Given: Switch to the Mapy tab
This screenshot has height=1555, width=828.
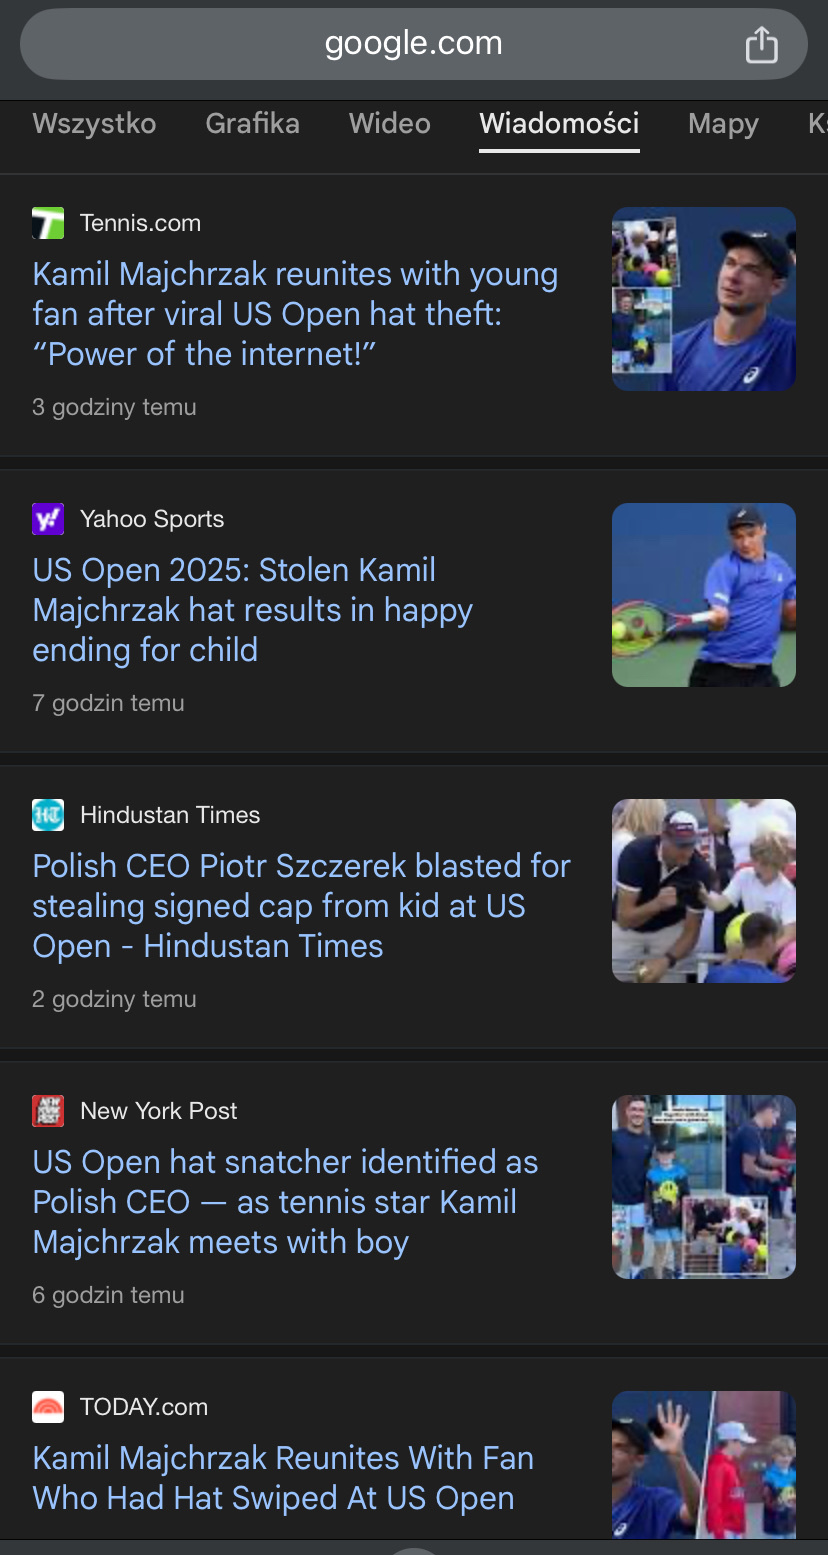Looking at the screenshot, I should pyautogui.click(x=723, y=124).
